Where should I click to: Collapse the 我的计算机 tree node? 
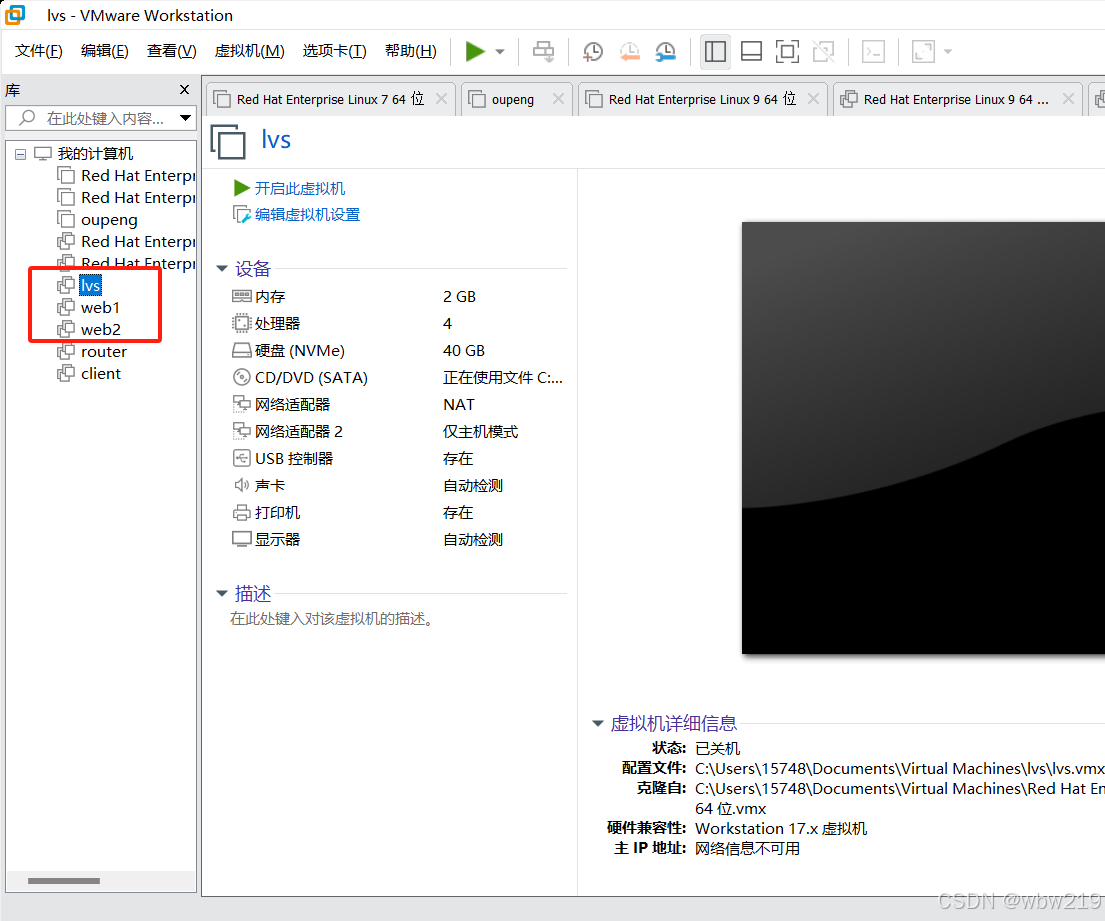pos(20,154)
